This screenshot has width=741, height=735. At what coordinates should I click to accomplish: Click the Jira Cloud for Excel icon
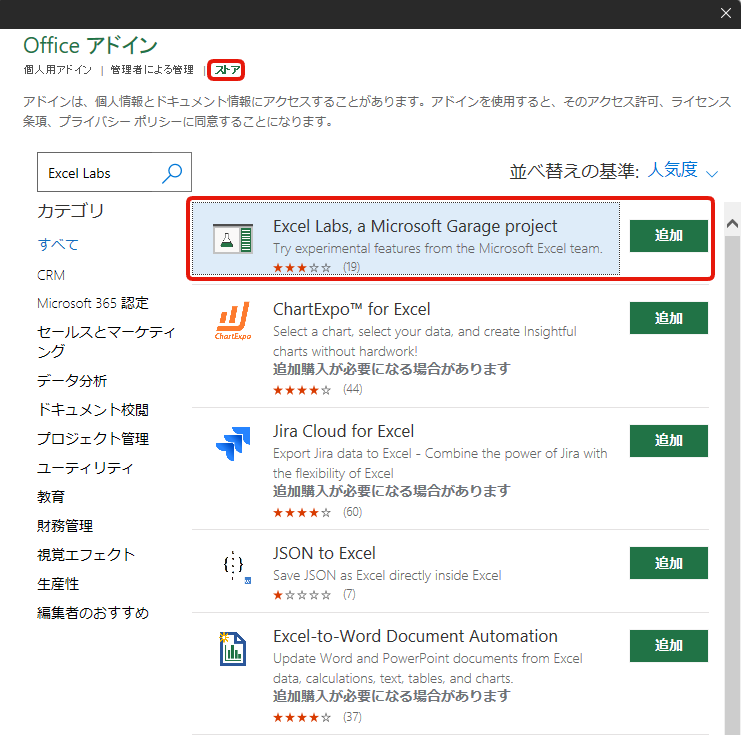coord(233,443)
